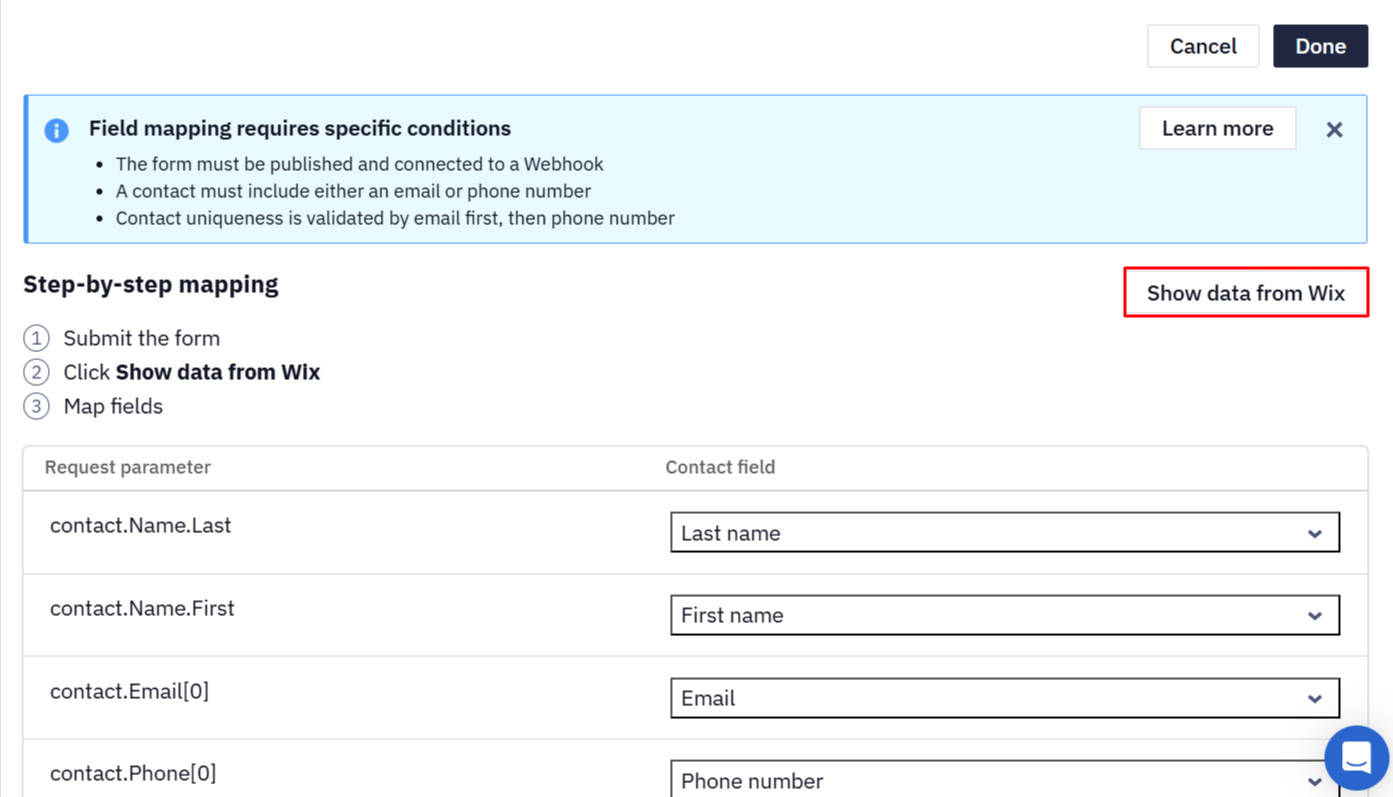
Task: Open the First name contact field dropdown
Action: point(1005,615)
